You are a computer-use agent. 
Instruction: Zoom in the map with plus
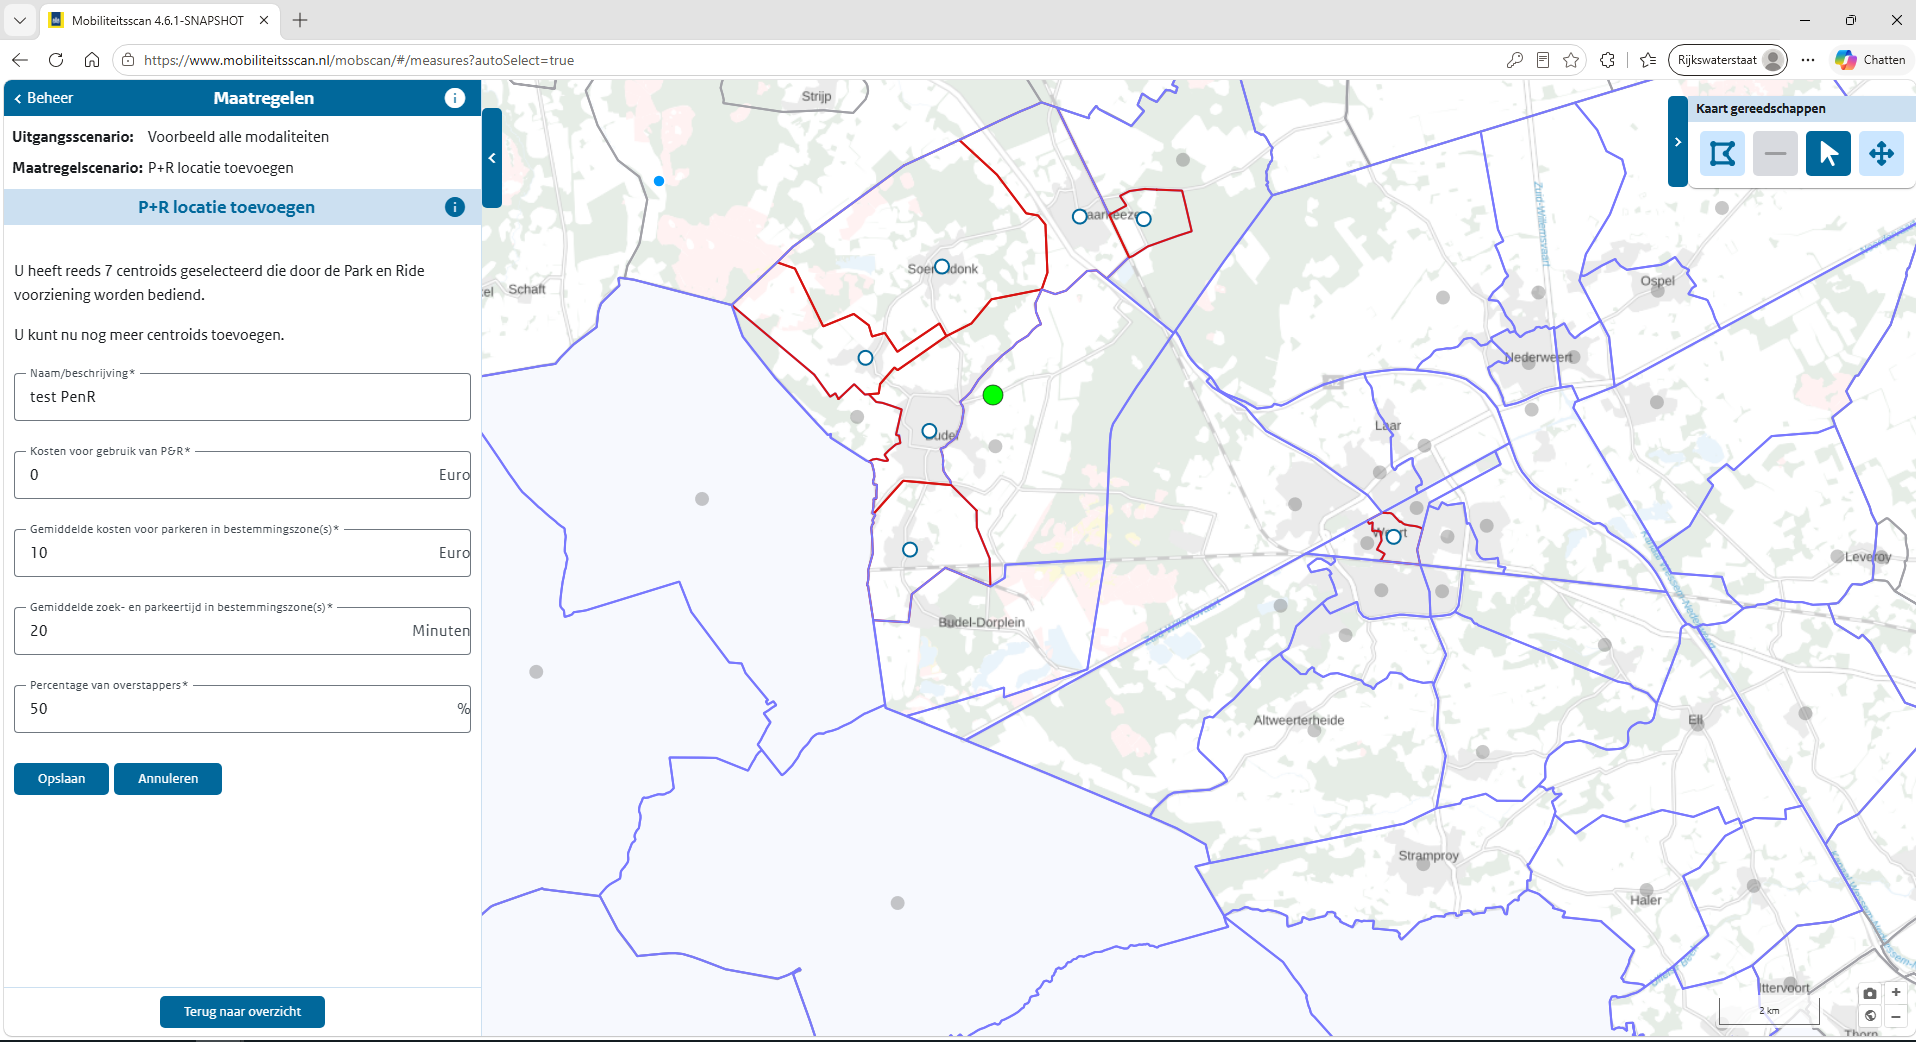[x=1895, y=993]
